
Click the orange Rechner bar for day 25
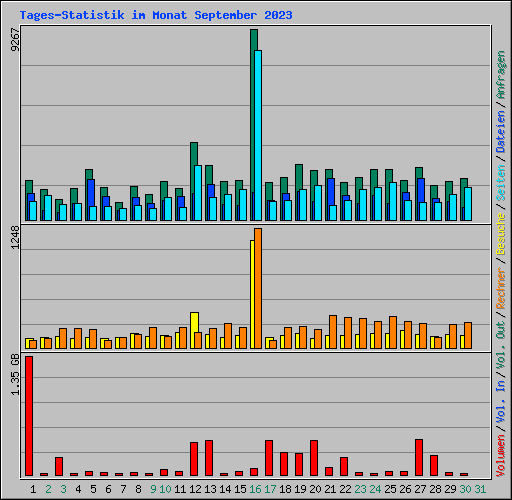[x=393, y=332]
